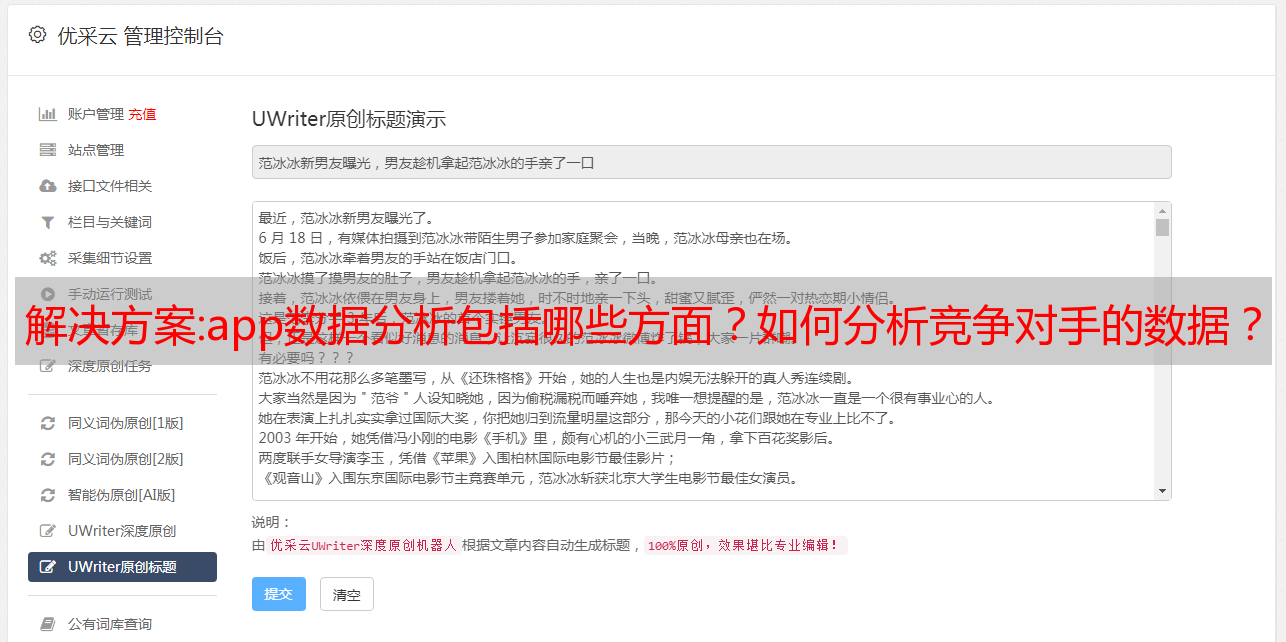Open 公有词库查询 book icon

point(47,624)
